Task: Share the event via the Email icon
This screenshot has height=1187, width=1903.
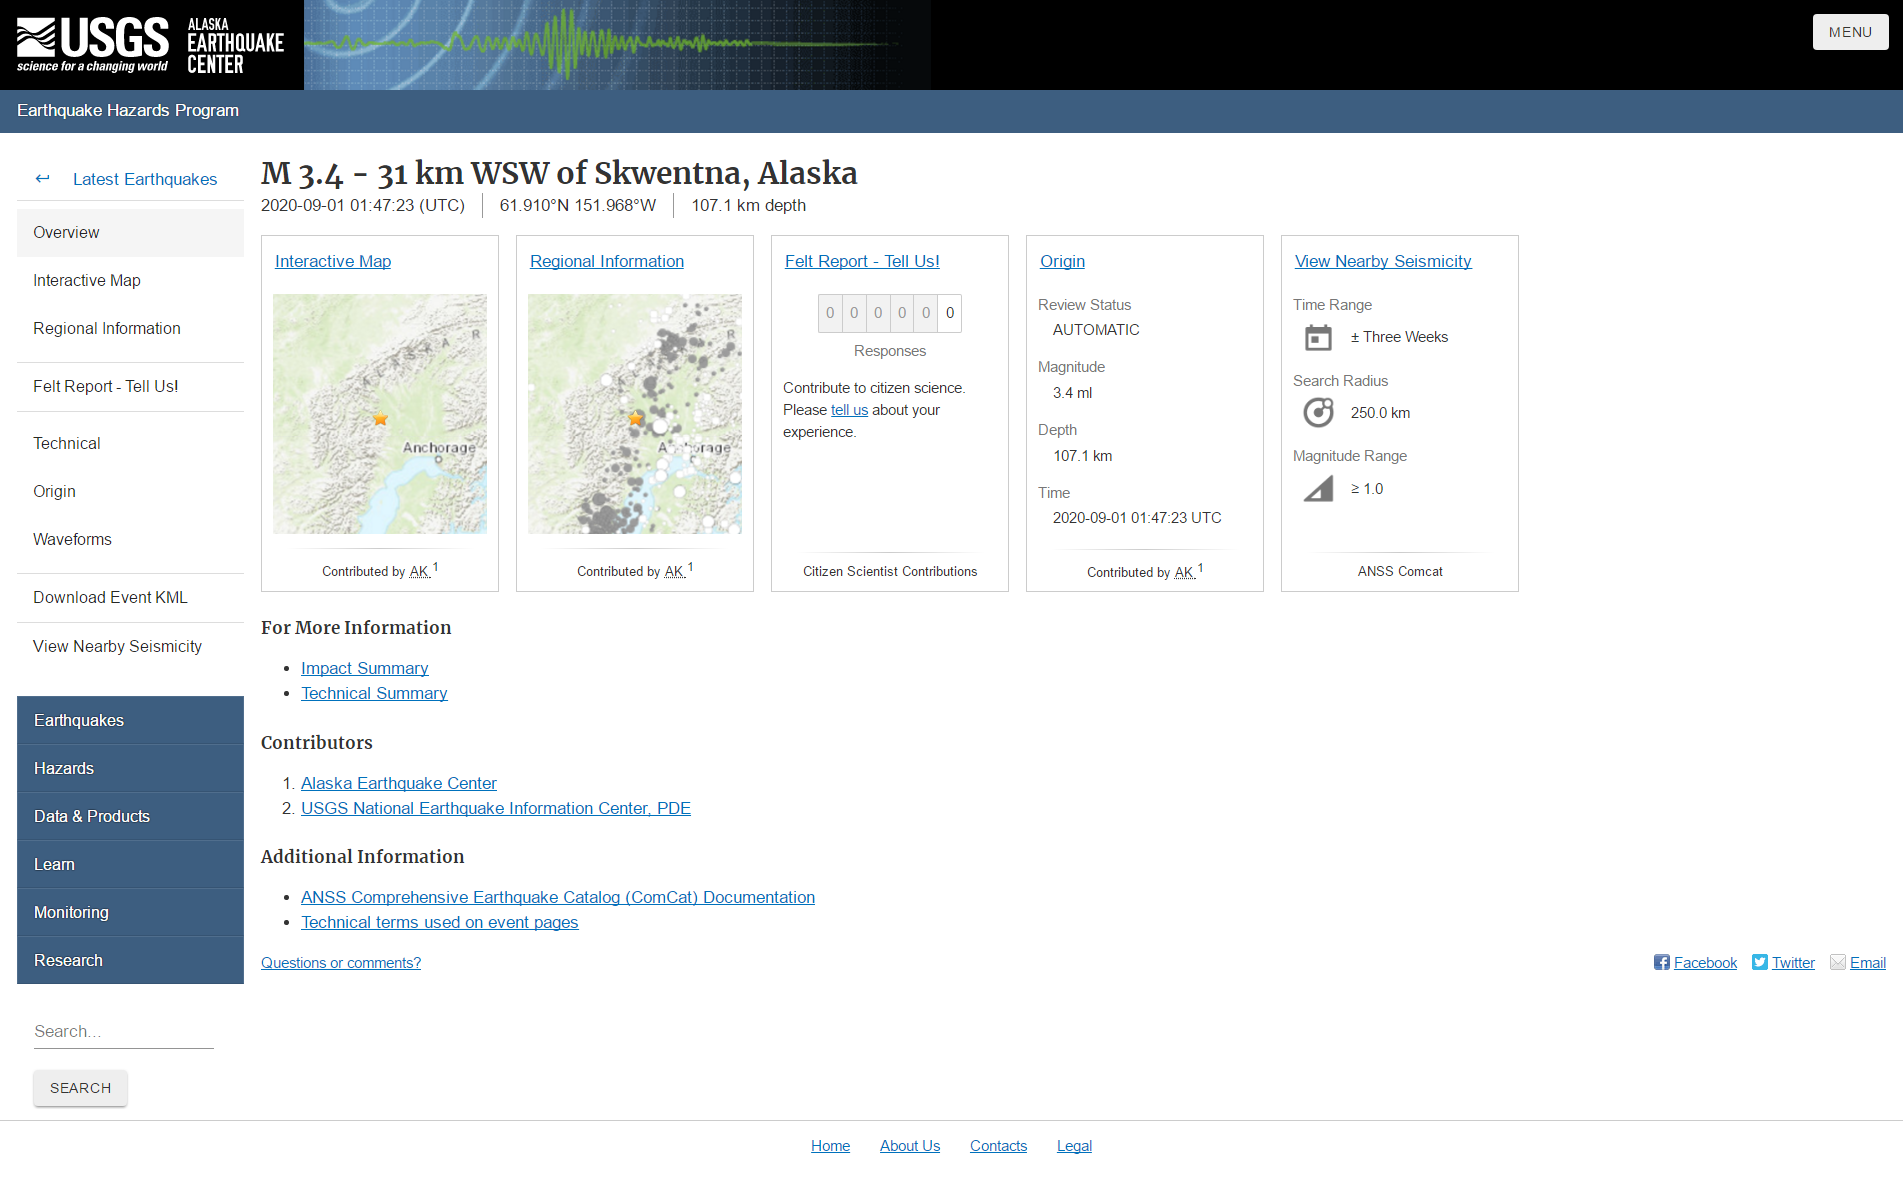Action: click(1837, 962)
